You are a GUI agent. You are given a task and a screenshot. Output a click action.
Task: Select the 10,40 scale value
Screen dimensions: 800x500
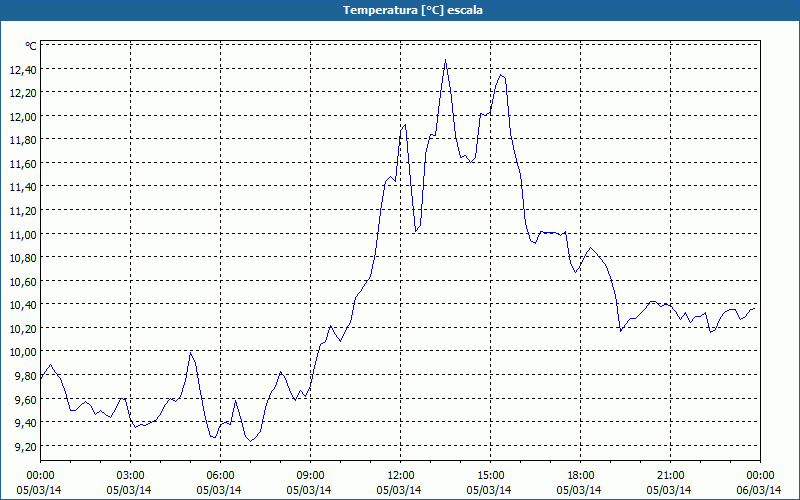23,305
